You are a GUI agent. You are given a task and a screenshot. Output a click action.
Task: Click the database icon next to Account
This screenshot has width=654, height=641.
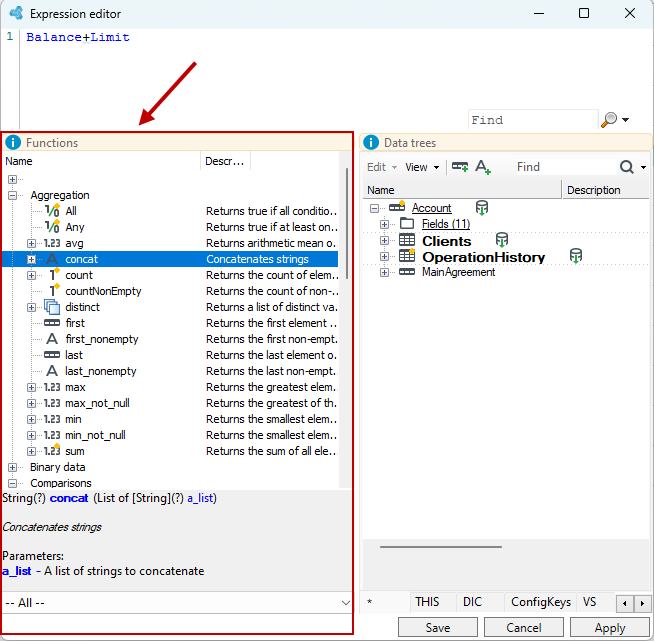[x=482, y=207]
